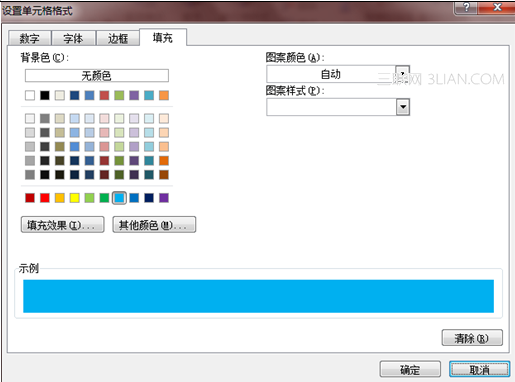Switch to the 数字 tab
This screenshot has height=382, width=515.
(x=29, y=38)
